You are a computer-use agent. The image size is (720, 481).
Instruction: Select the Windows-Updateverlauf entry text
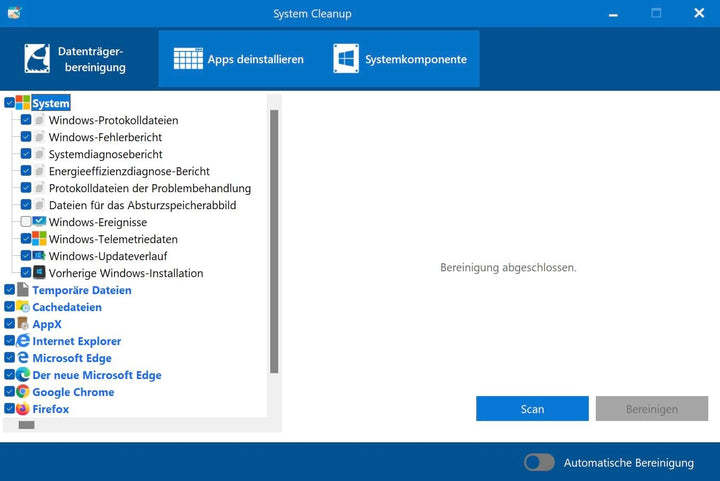(x=108, y=256)
